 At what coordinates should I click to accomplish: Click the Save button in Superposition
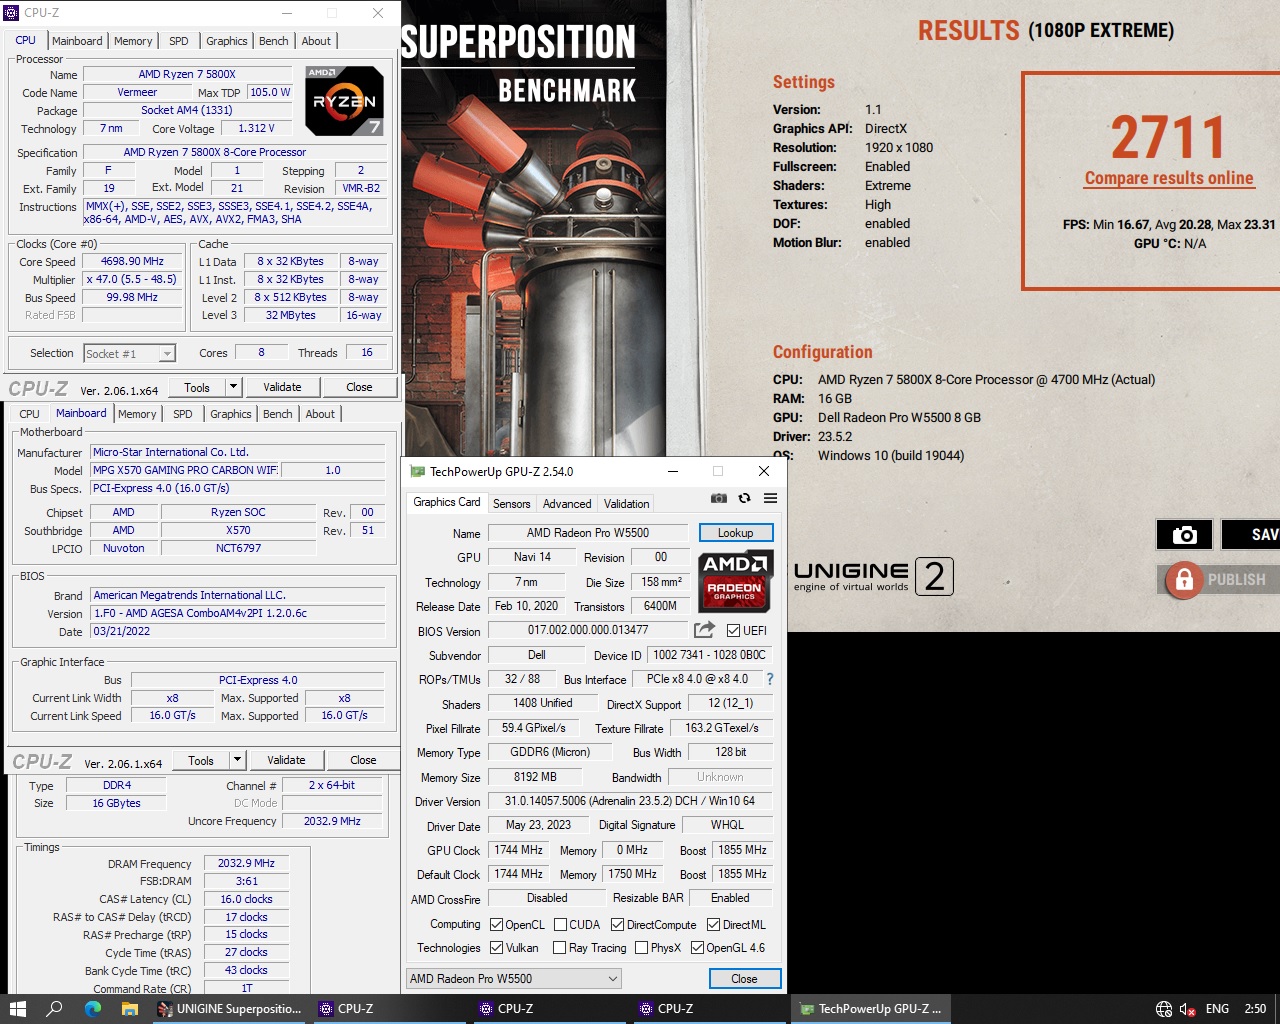[1251, 535]
